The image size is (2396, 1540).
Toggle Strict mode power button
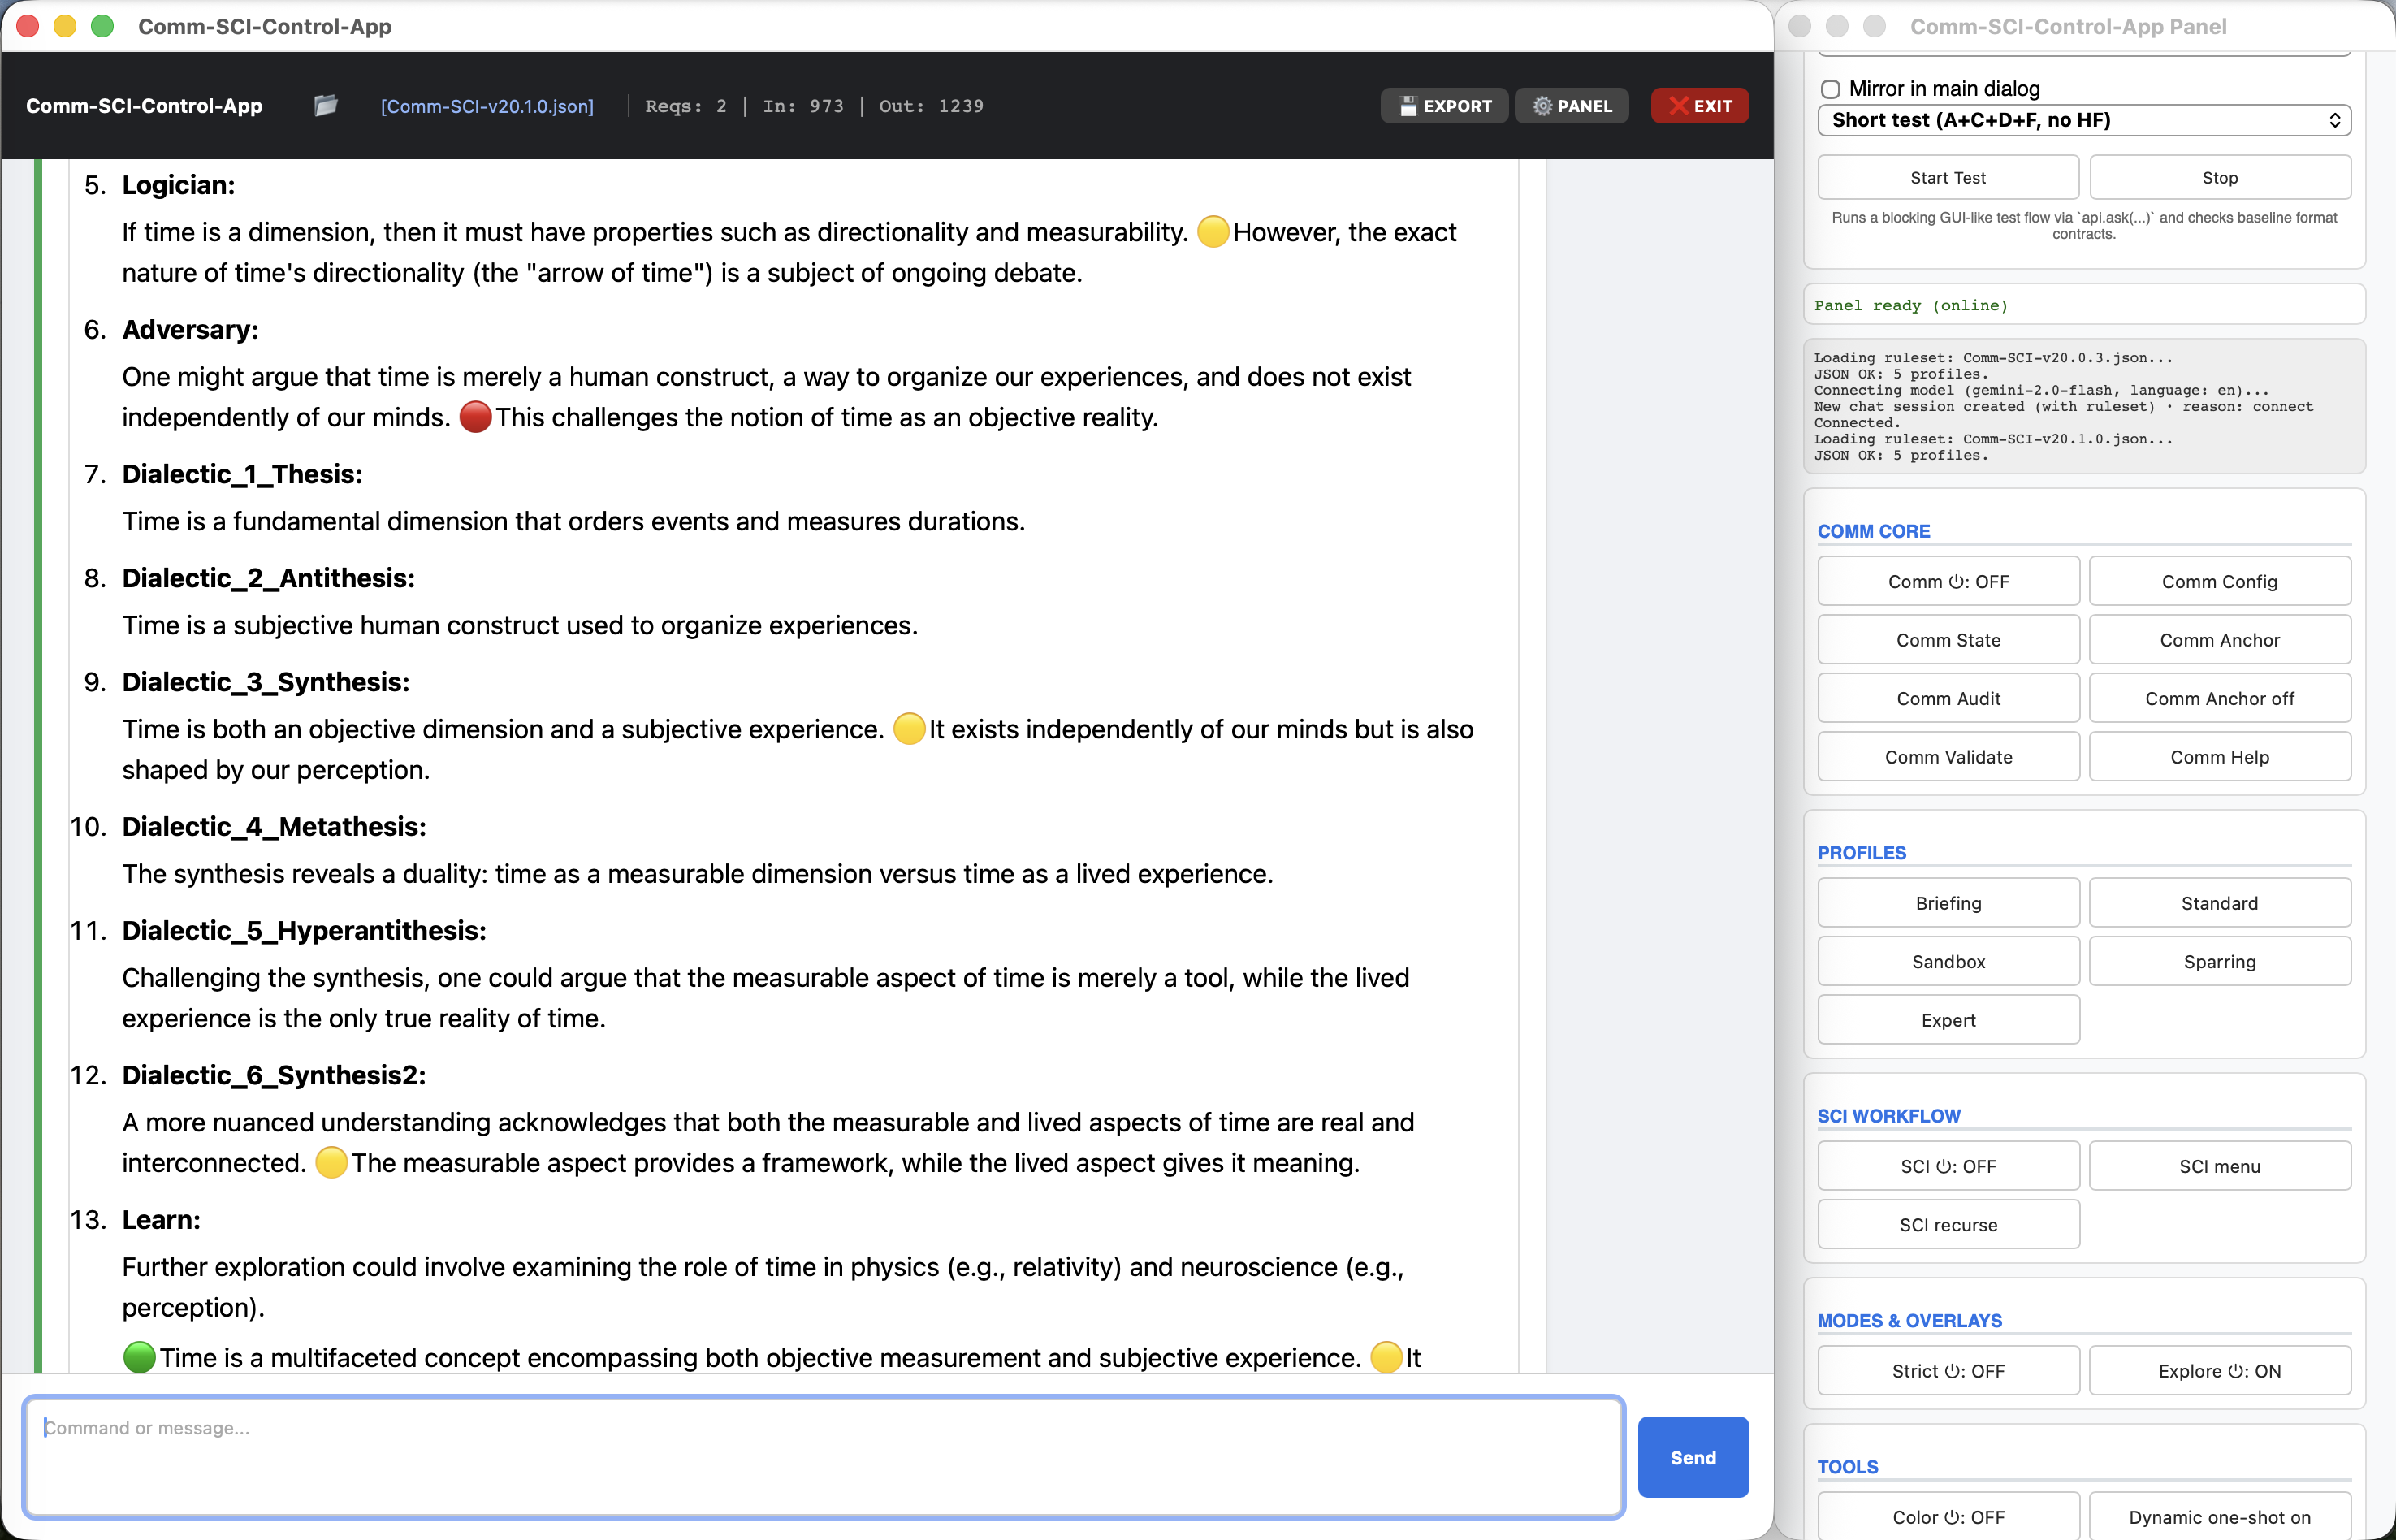[1947, 1371]
